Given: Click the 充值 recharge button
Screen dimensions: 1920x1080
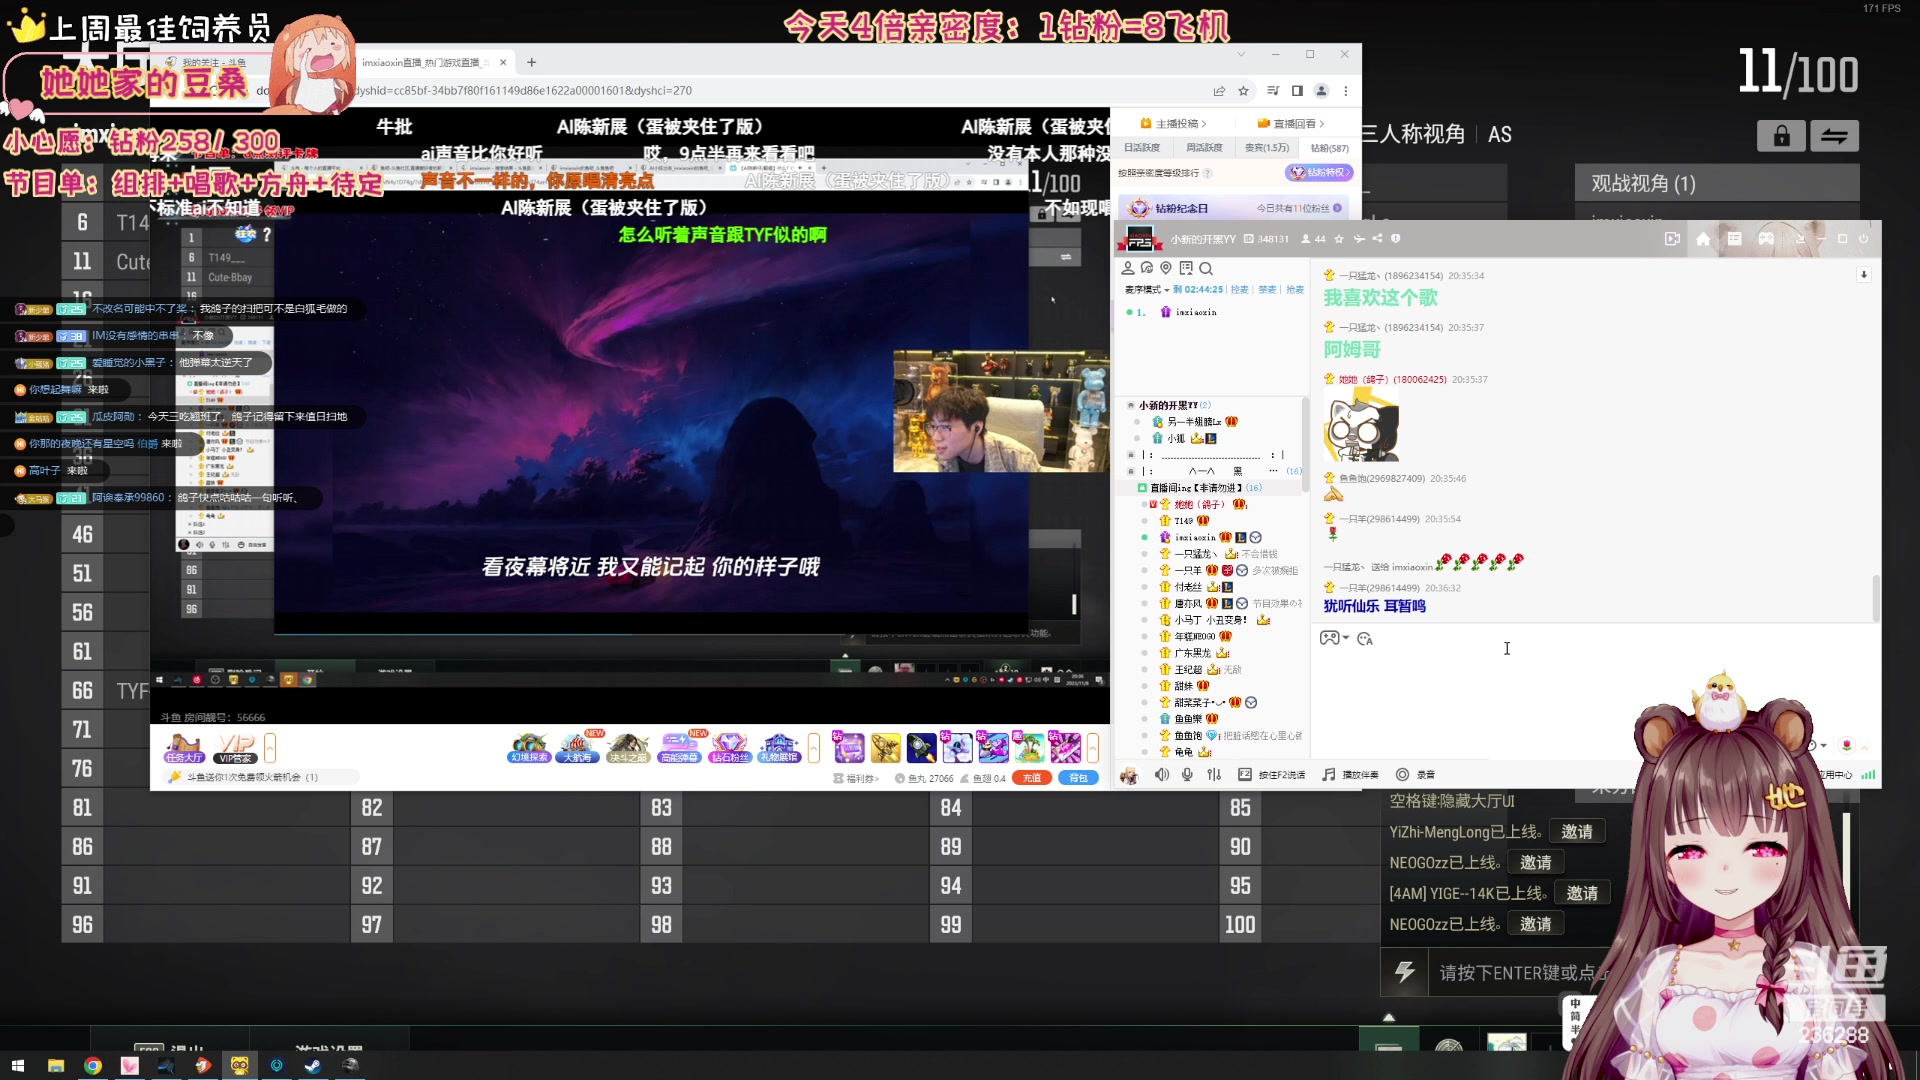Looking at the screenshot, I should point(1032,778).
